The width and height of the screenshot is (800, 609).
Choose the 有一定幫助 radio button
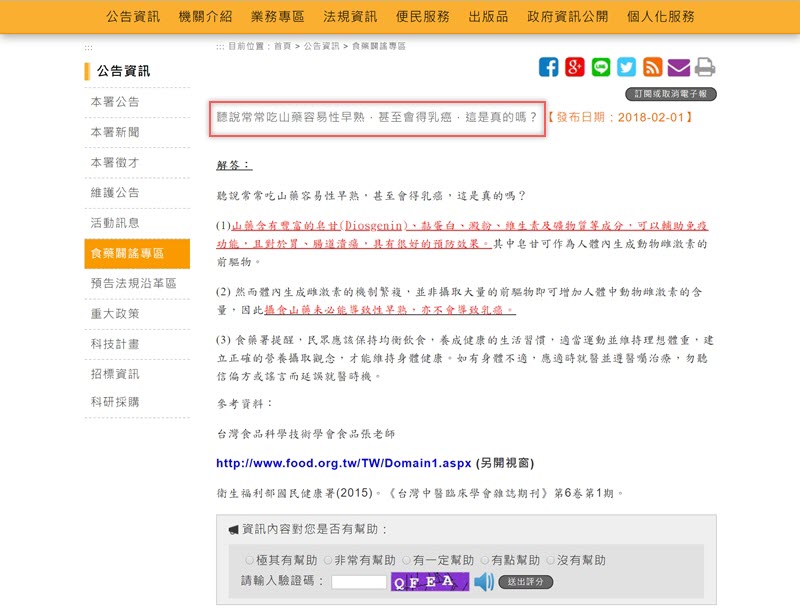tap(406, 561)
